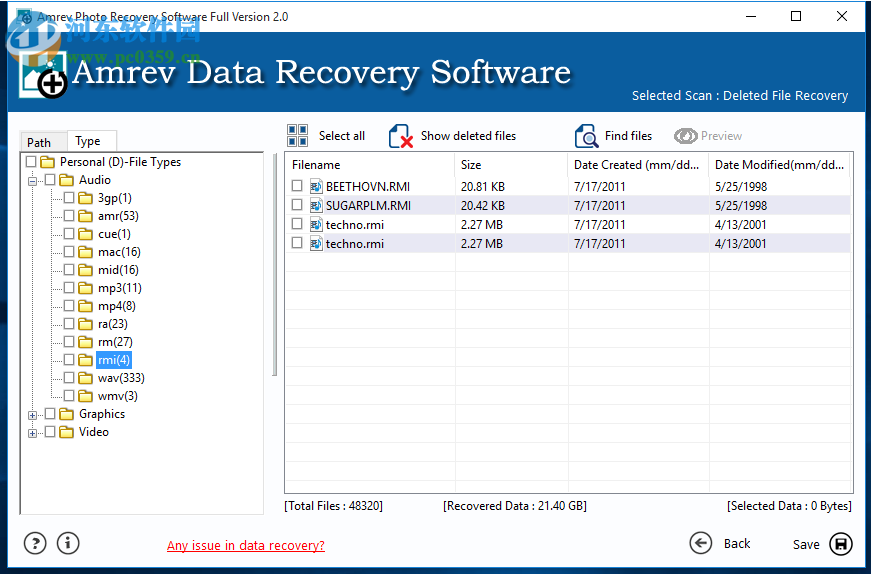Click the Select all grid icon
The image size is (871, 574).
pyautogui.click(x=297, y=136)
